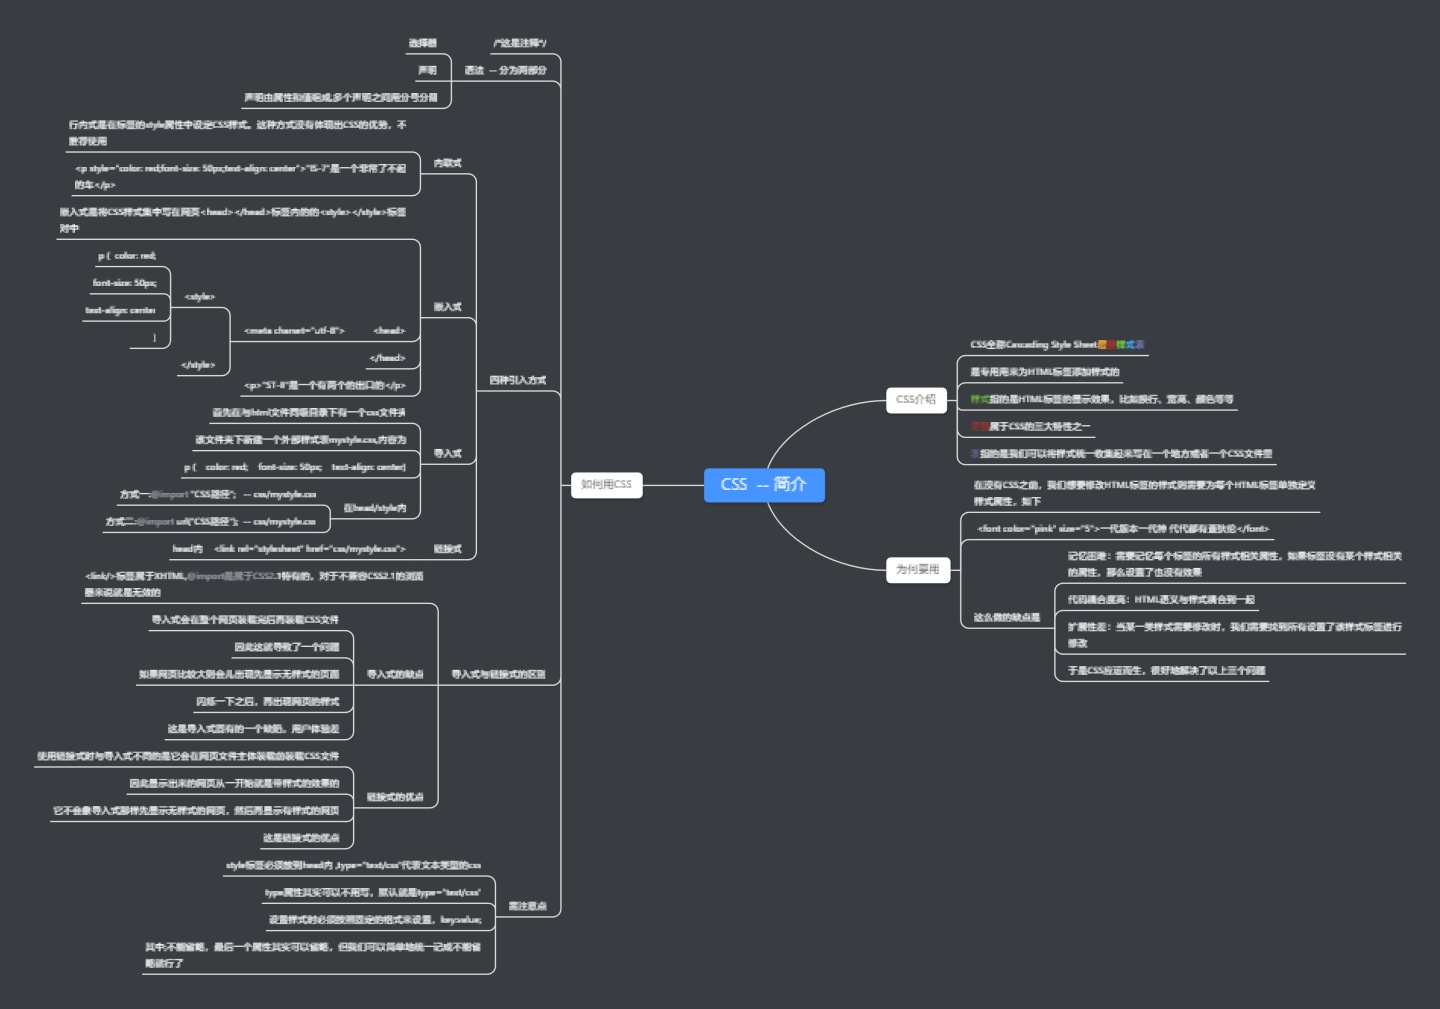1440x1009 pixels.
Task: Click the '嵌入式' subtopic
Action: tap(447, 307)
